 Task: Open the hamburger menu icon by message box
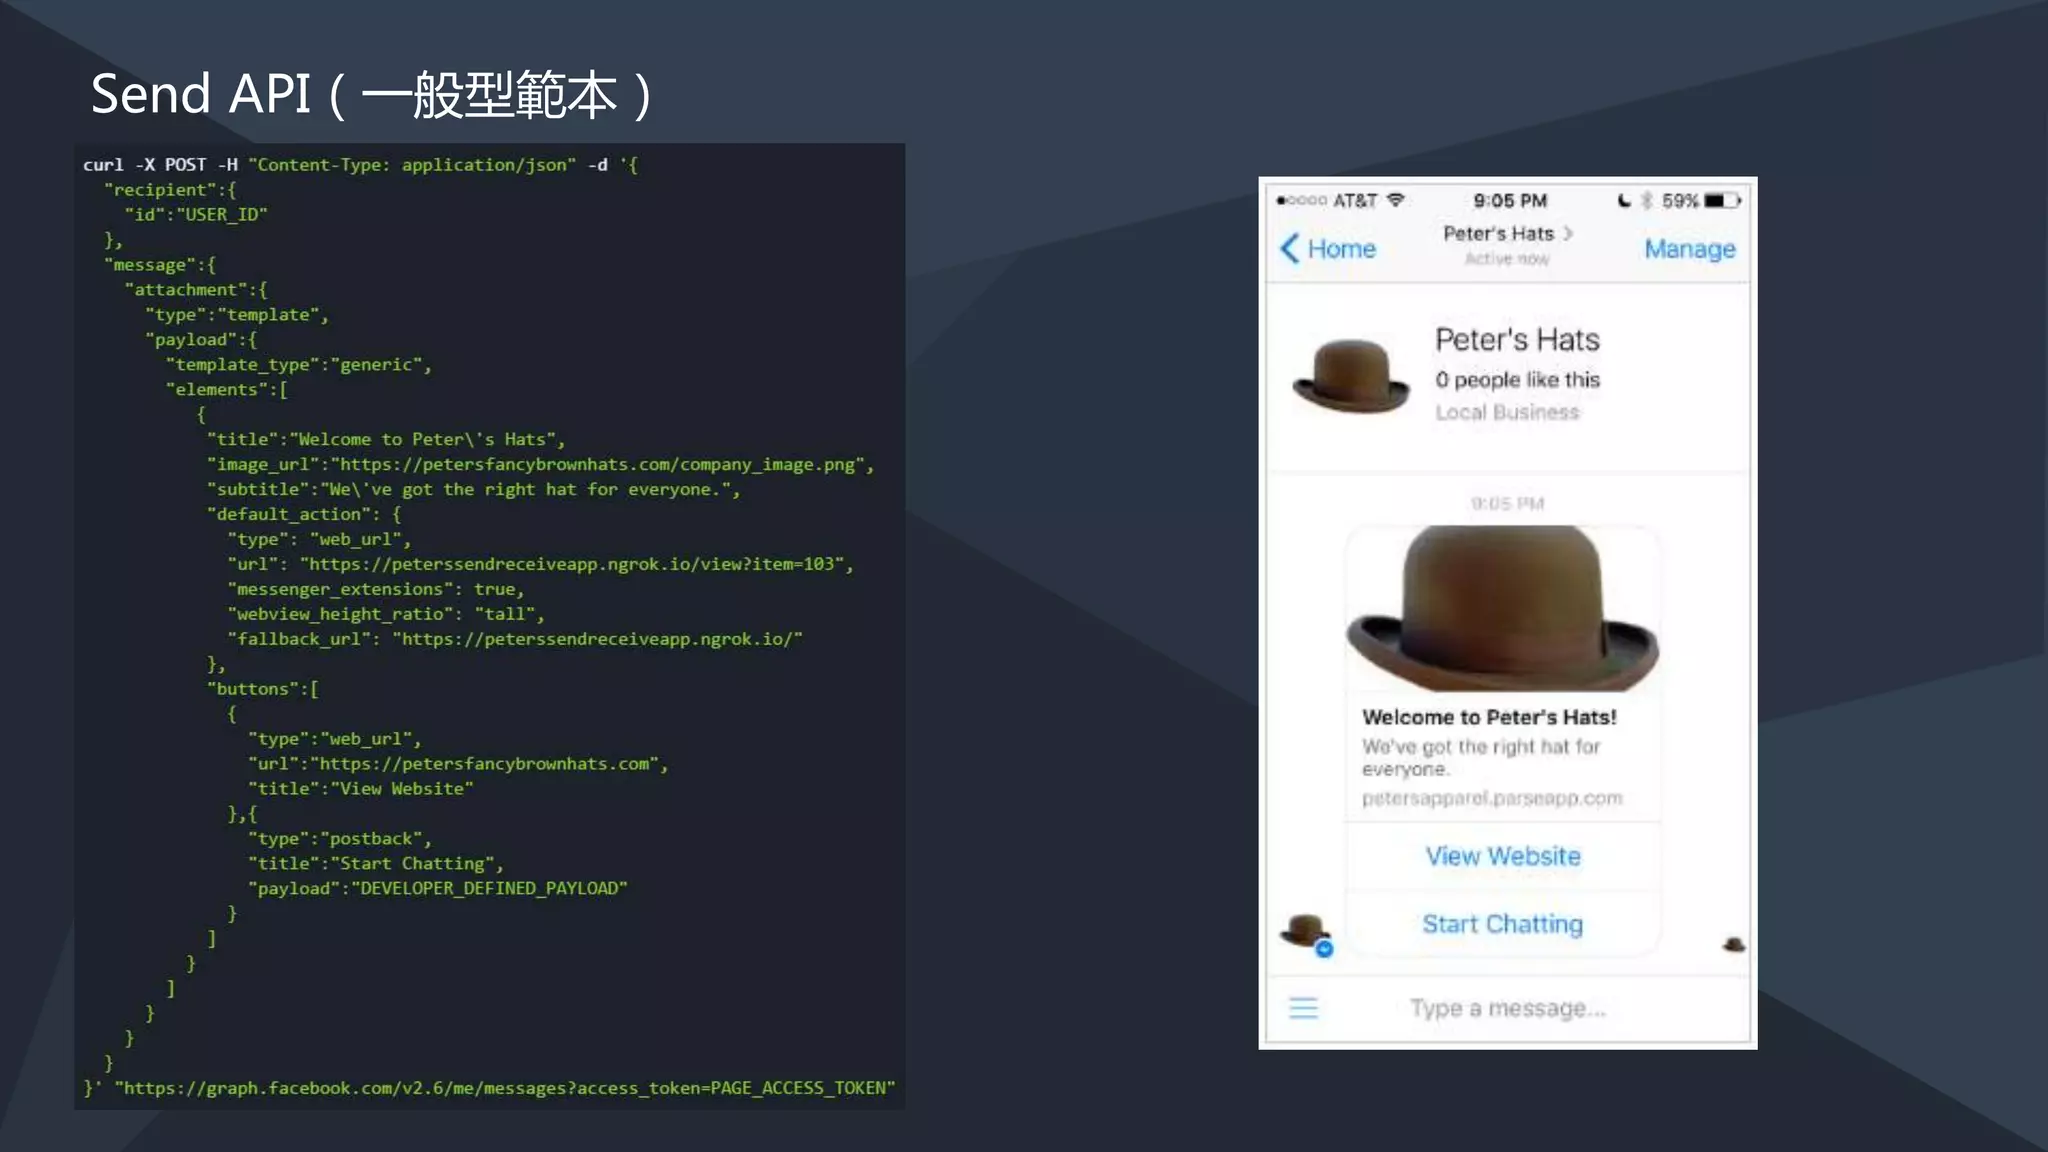[x=1303, y=1008]
